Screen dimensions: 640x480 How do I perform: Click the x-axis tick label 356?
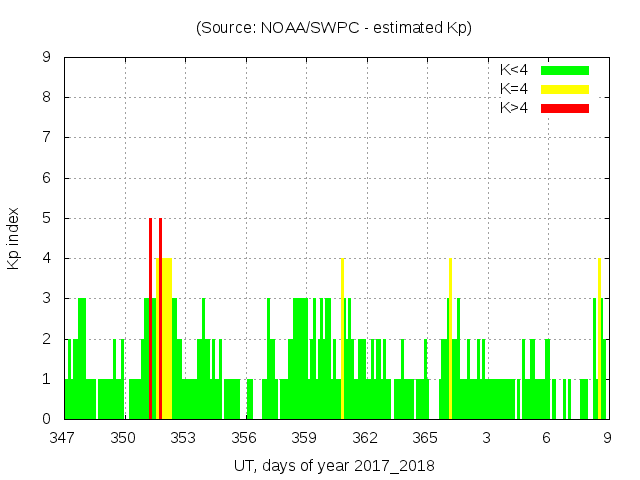click(244, 438)
